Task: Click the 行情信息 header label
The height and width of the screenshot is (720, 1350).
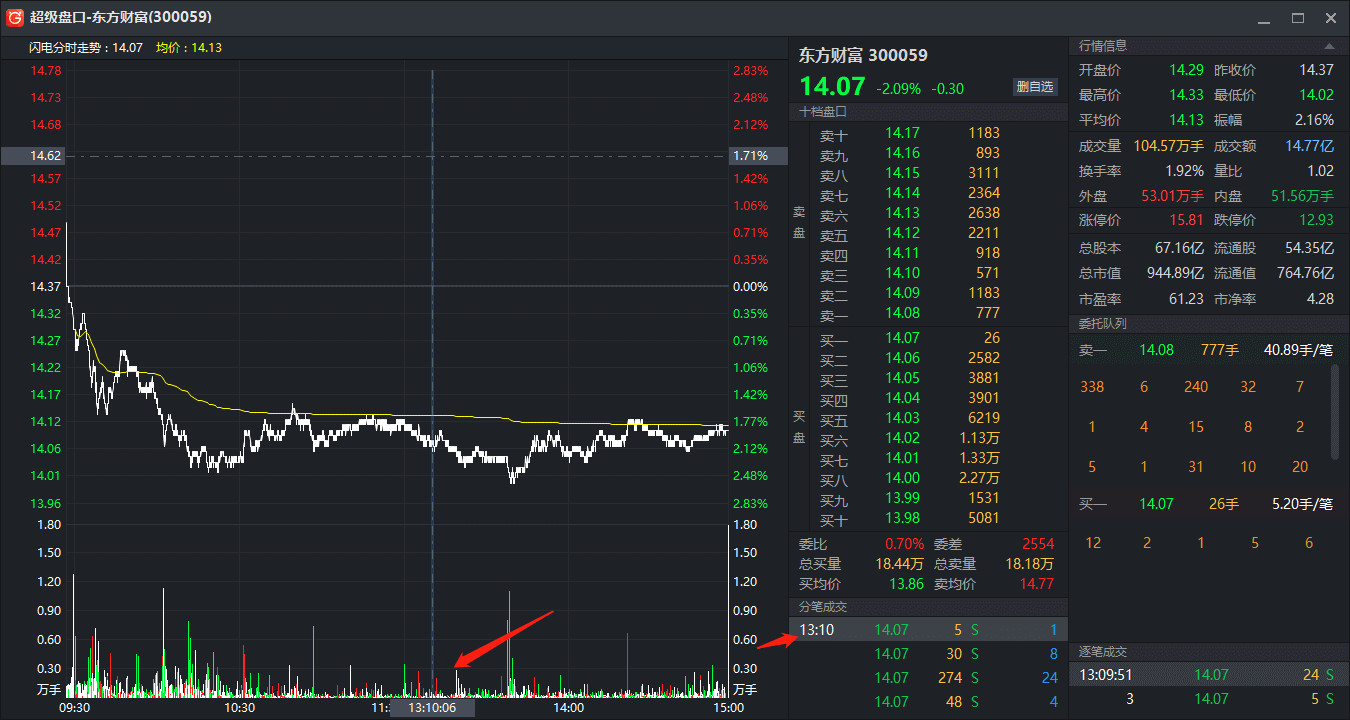Action: click(x=1103, y=46)
